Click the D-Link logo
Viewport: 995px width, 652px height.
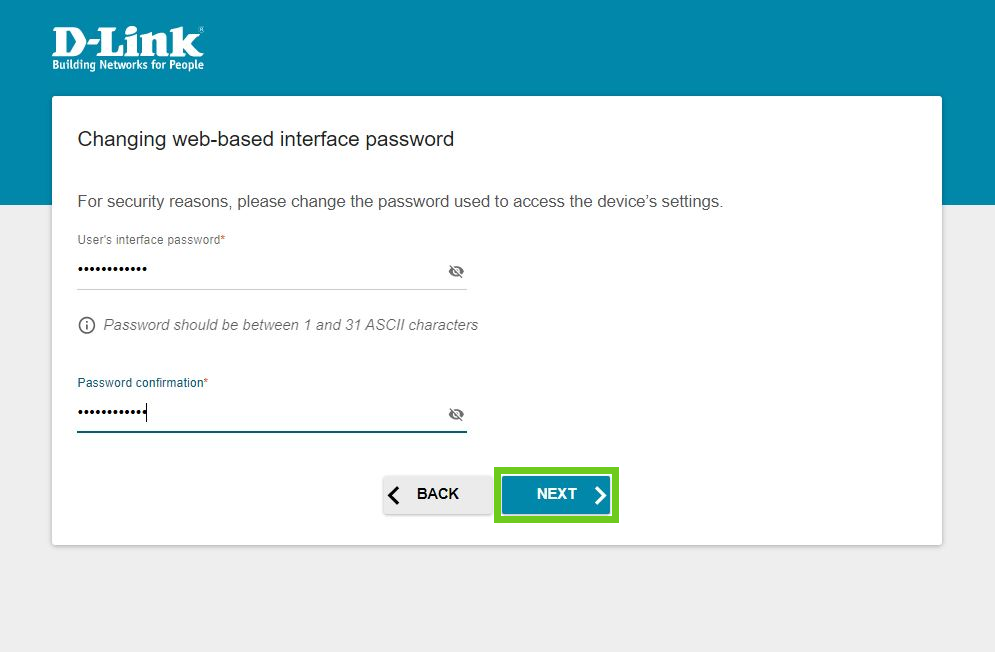pyautogui.click(x=128, y=43)
